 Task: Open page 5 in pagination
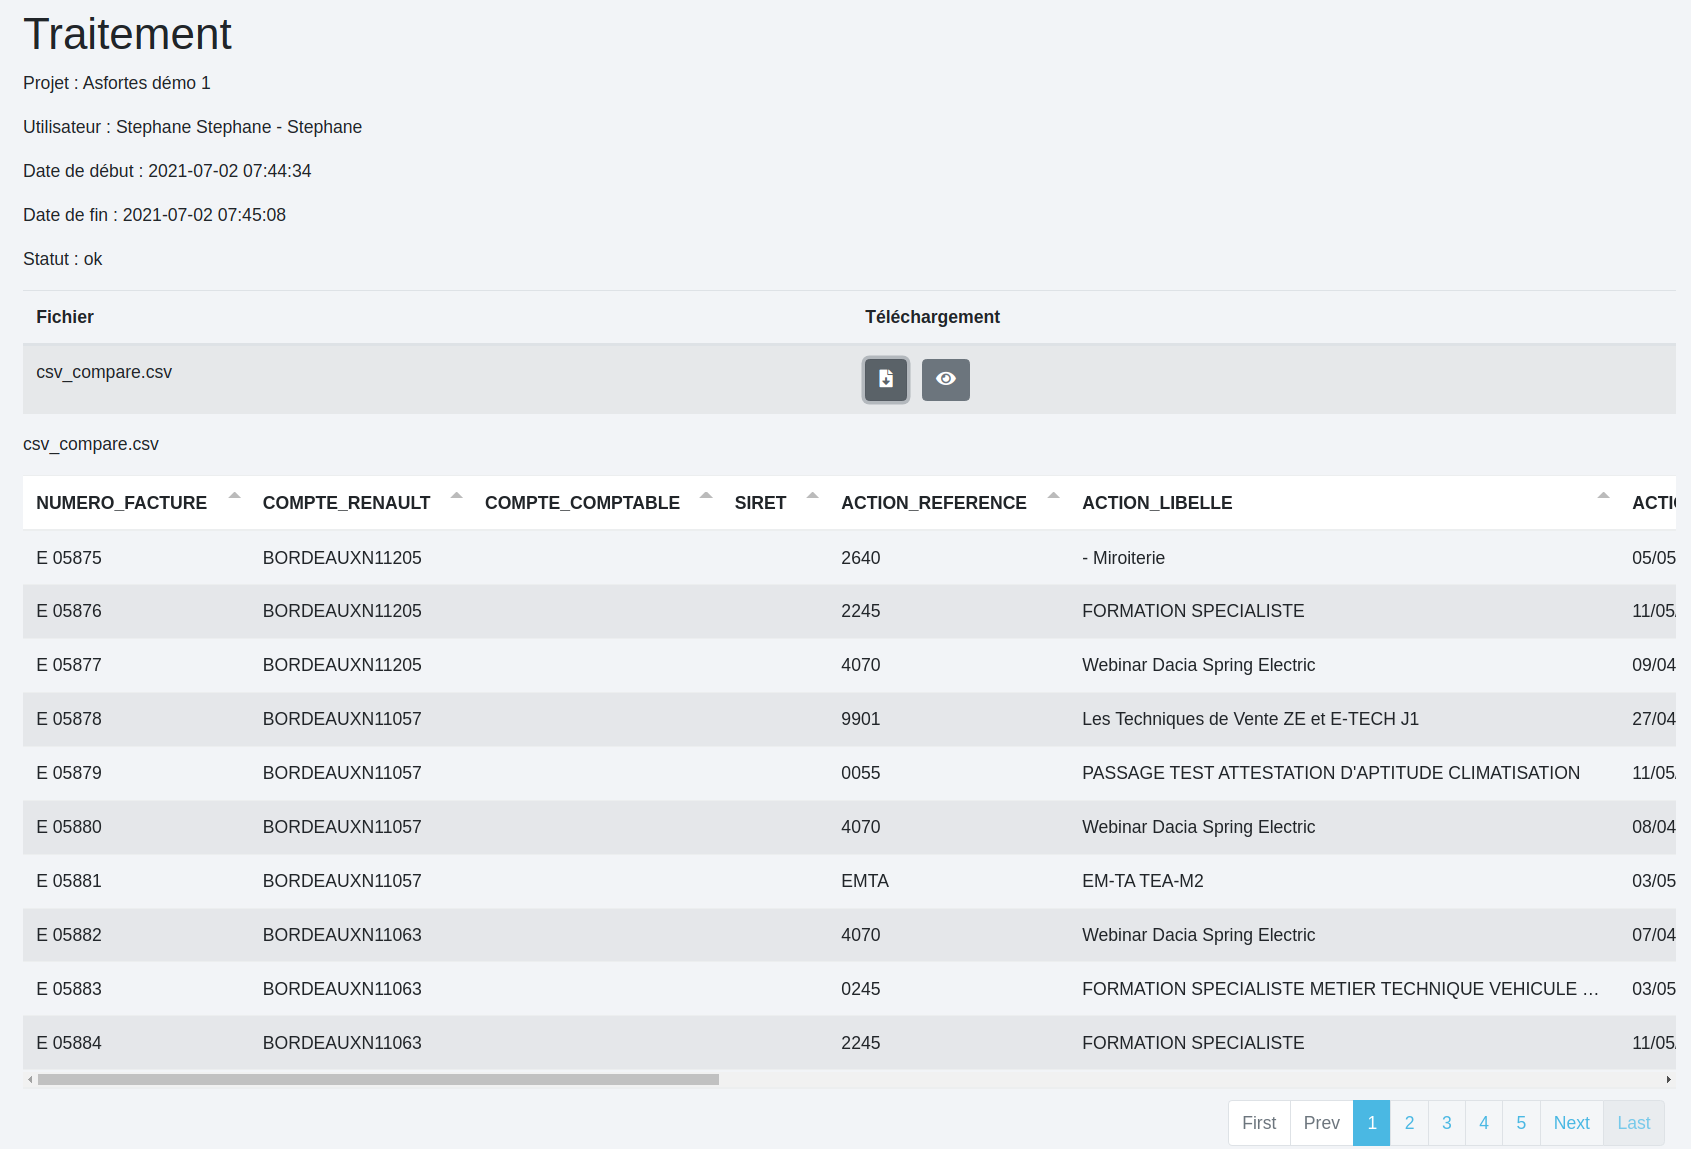click(1520, 1123)
